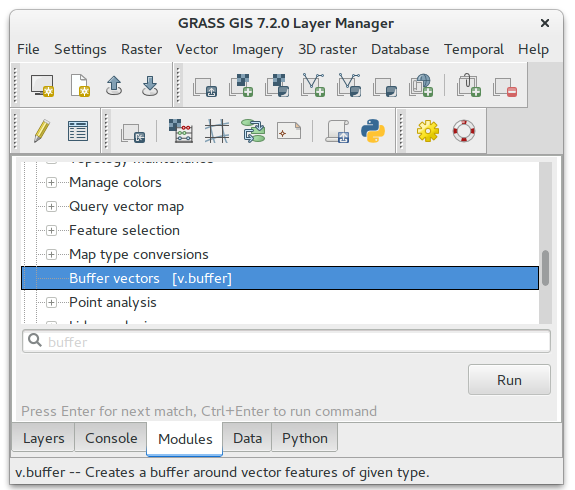Select the Feature selection label

(x=124, y=230)
